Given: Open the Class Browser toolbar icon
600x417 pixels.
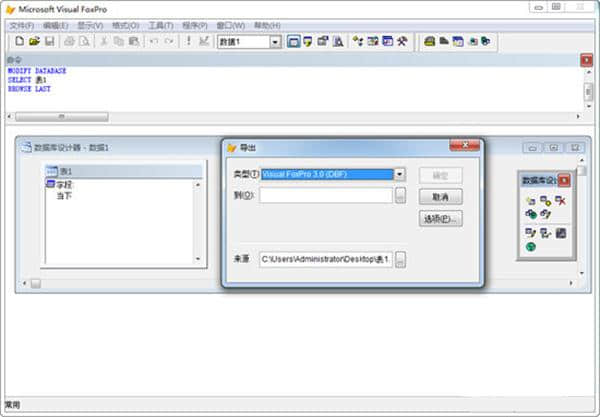Looking at the screenshot, I should pos(358,41).
